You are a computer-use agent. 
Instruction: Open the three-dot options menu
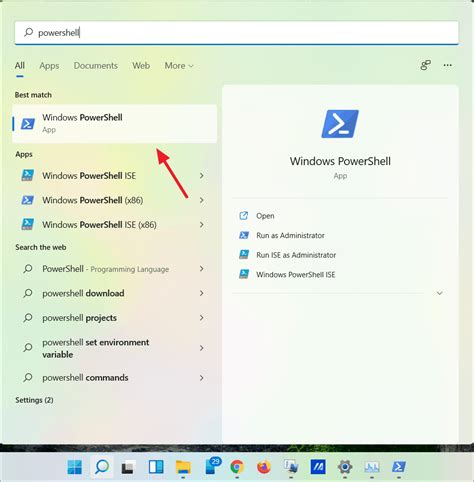448,65
